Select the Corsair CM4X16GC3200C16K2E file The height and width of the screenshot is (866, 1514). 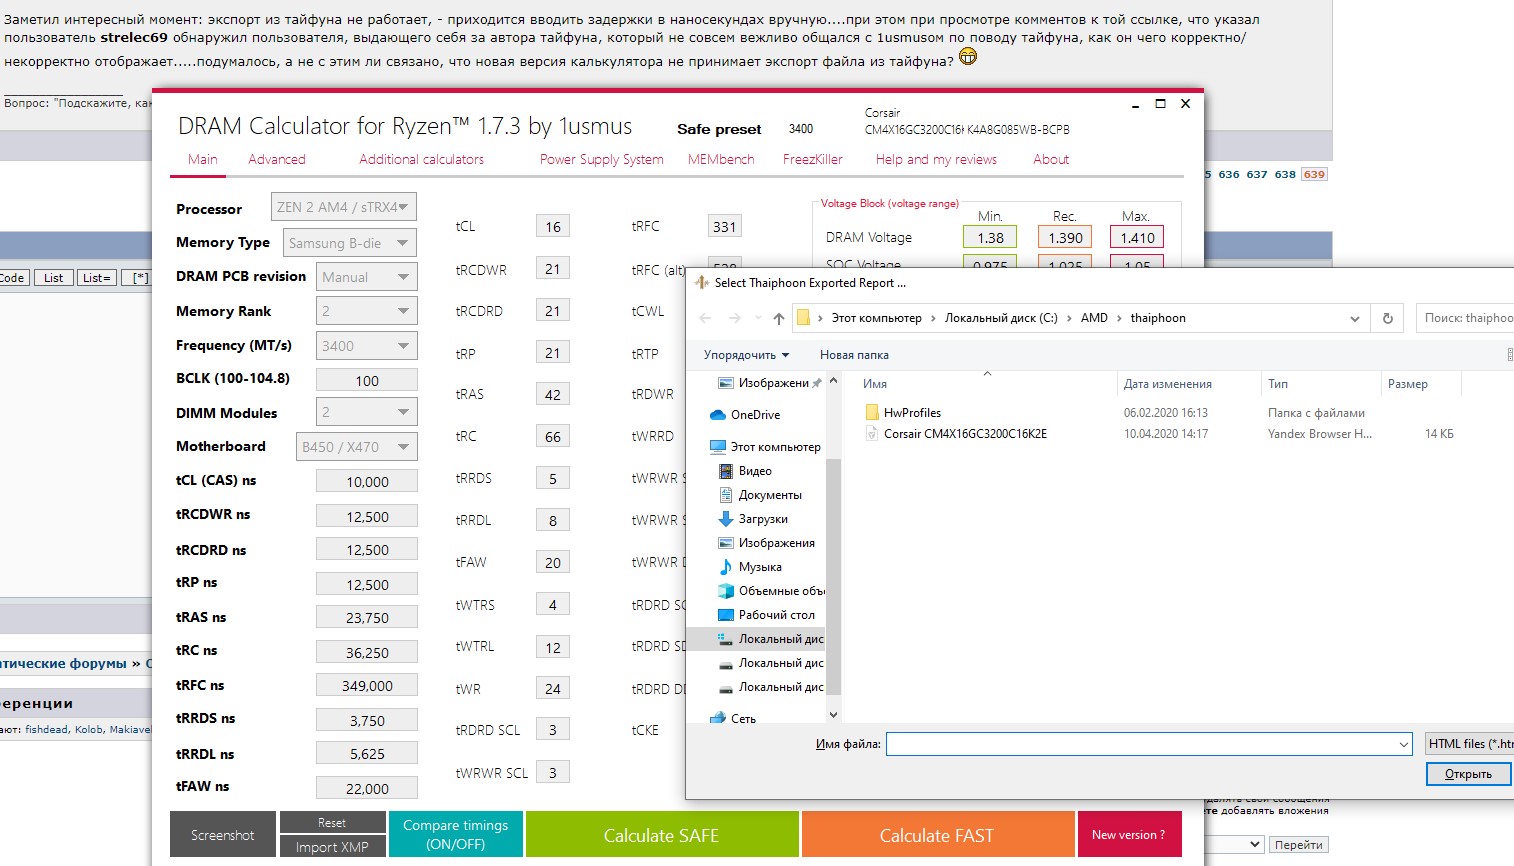[956, 434]
